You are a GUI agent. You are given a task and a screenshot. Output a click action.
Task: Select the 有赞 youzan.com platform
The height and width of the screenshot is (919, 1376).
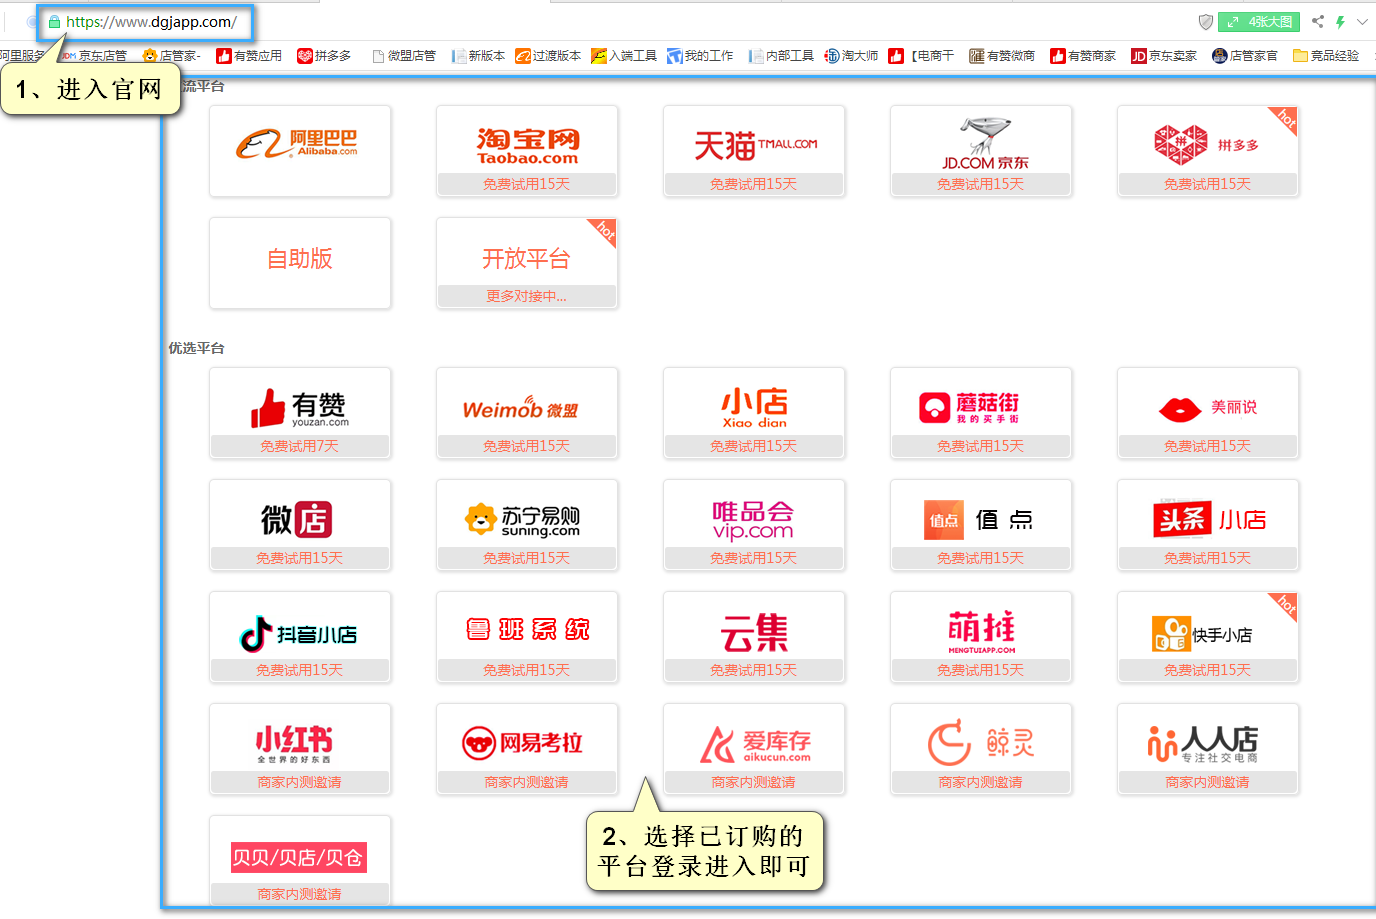coord(300,413)
